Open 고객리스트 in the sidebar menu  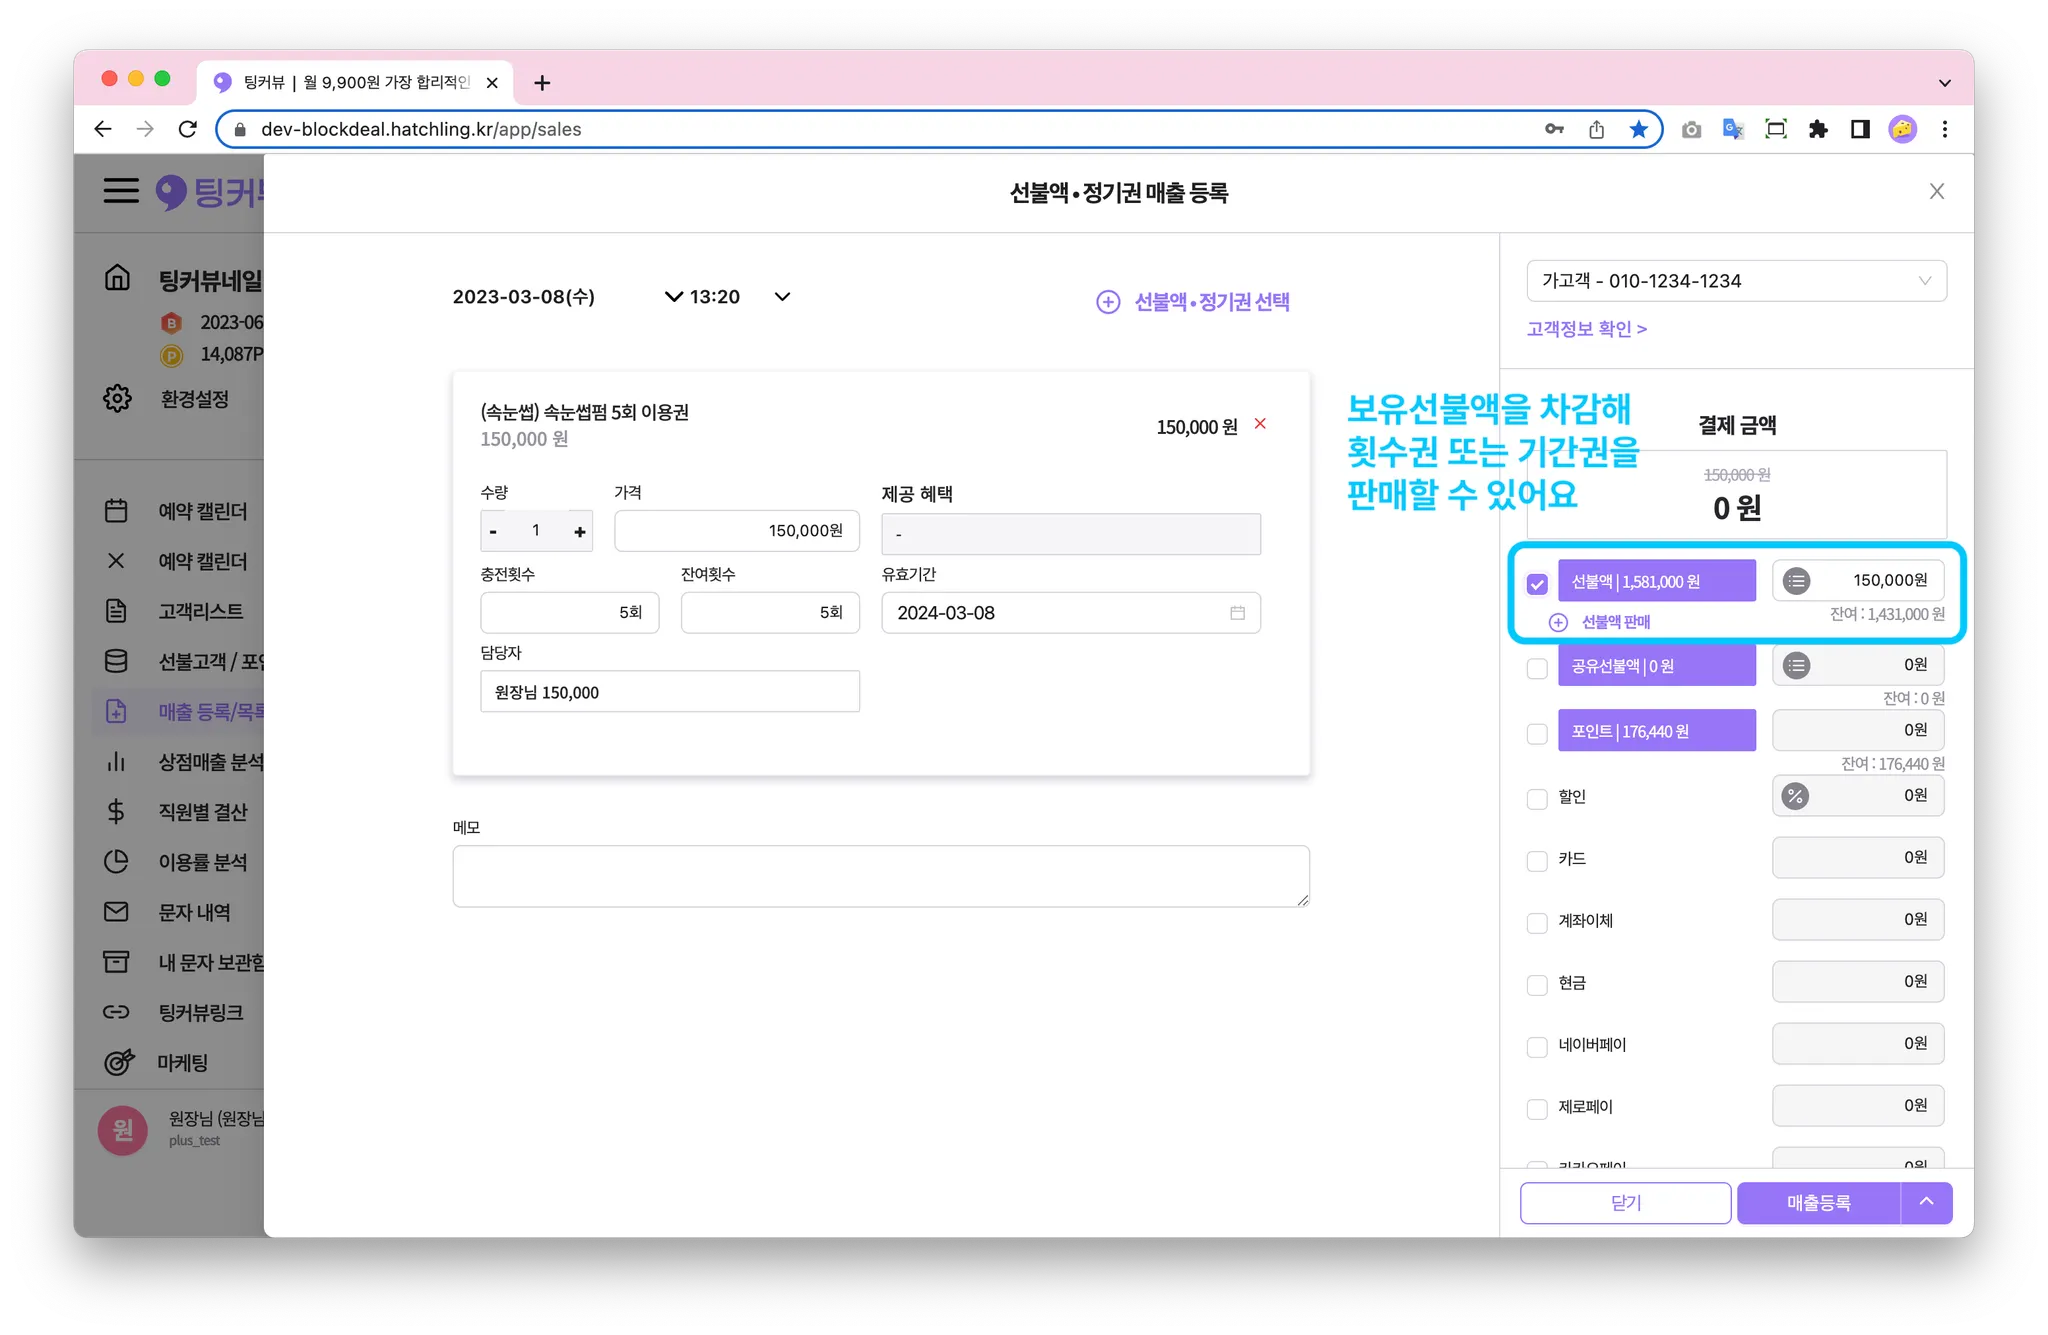[200, 611]
